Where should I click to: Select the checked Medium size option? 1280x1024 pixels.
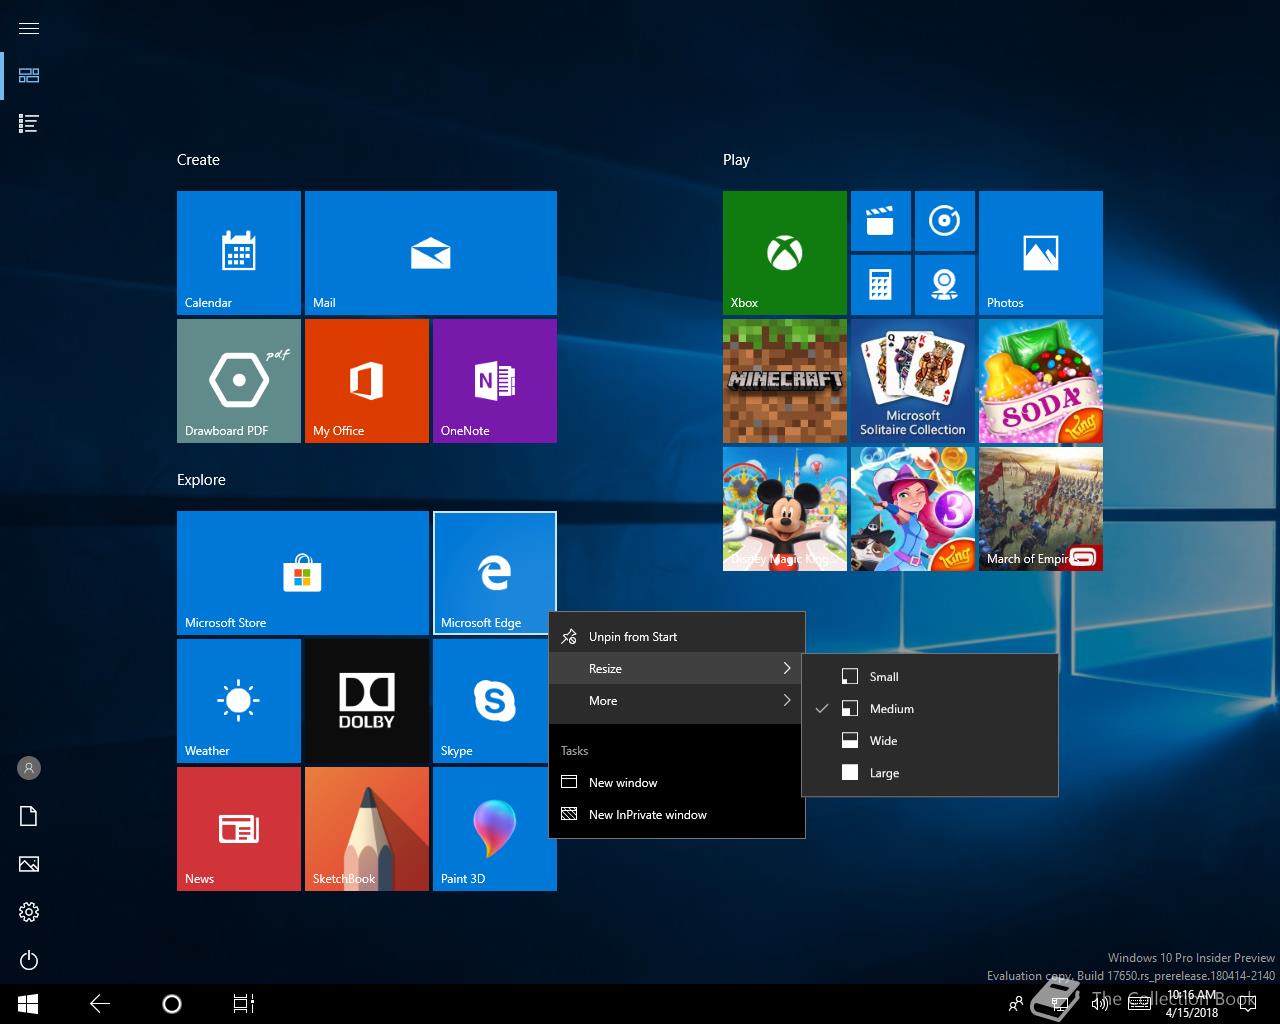tap(891, 709)
